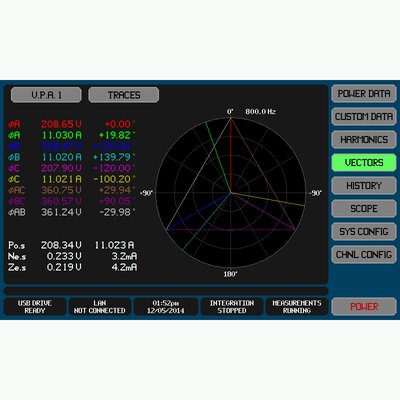
Task: Select the 11.020 A phase B current reading
Action: click(x=61, y=157)
